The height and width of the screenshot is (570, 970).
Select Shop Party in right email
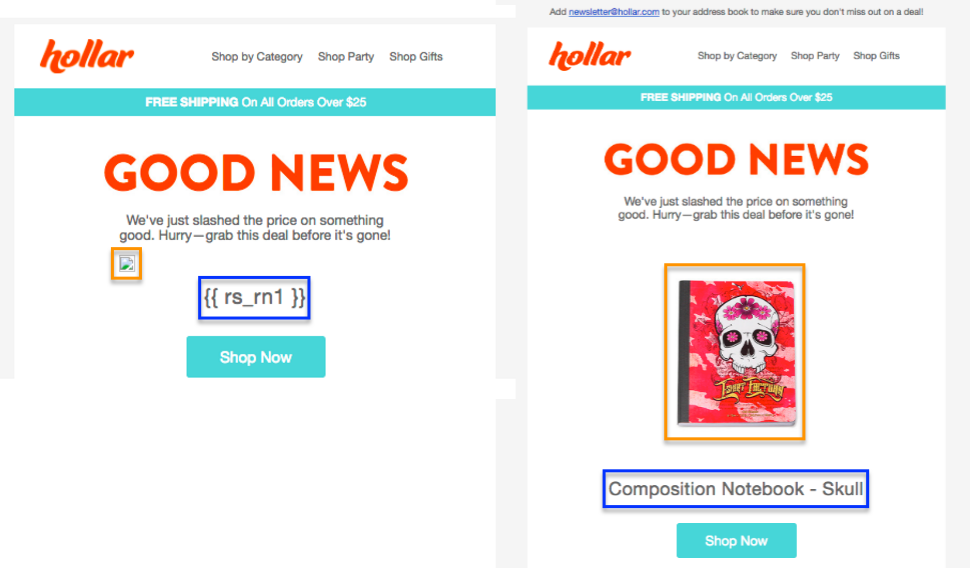[815, 56]
